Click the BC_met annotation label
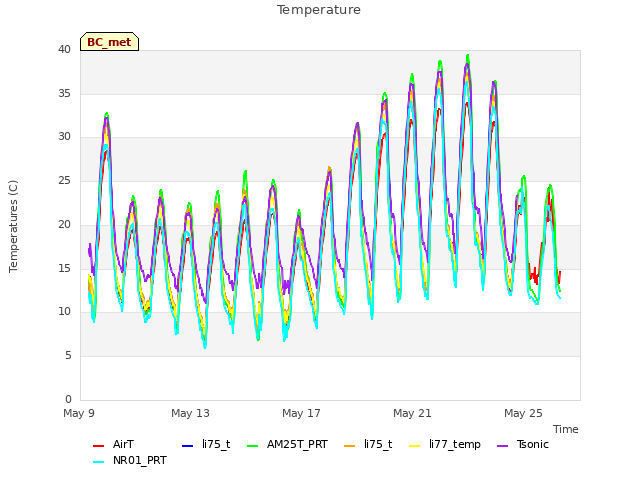This screenshot has height=480, width=640. coord(109,42)
